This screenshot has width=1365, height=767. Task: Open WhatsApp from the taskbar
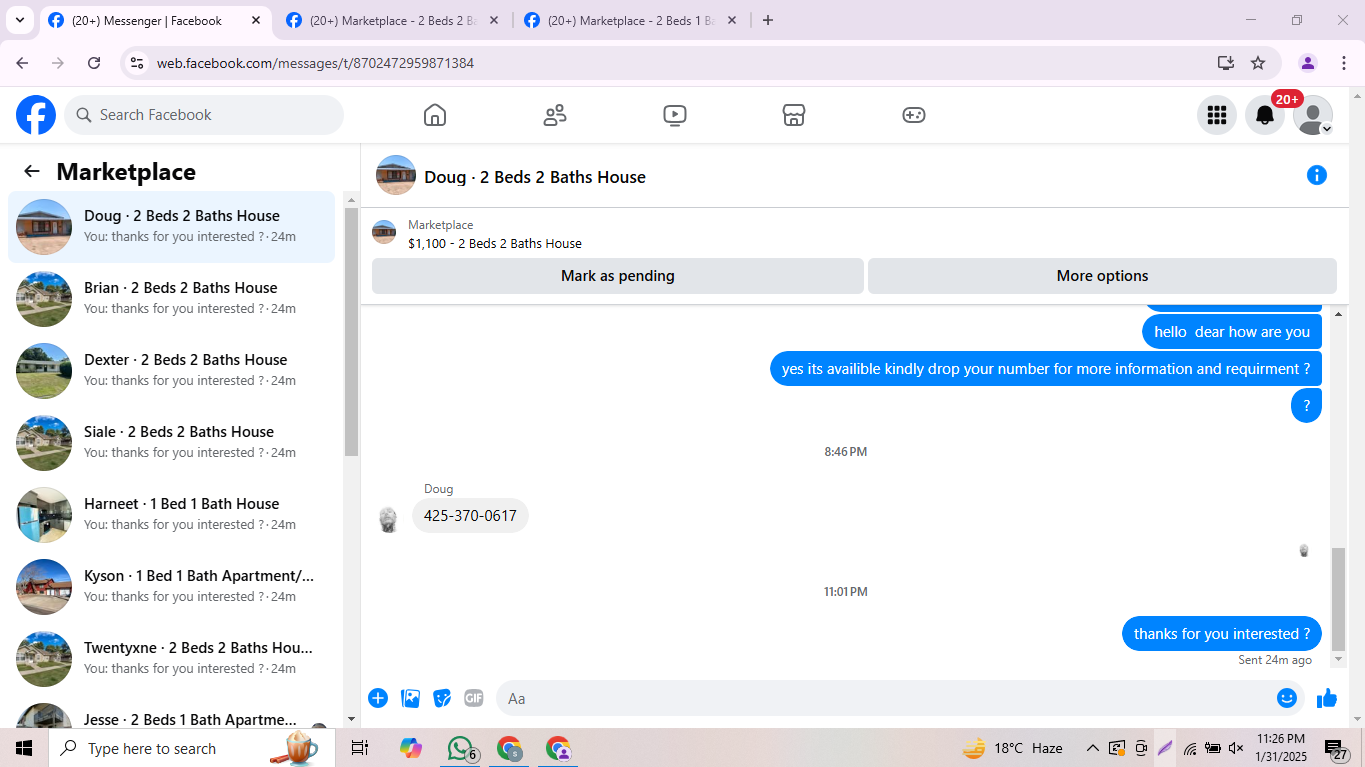[460, 748]
